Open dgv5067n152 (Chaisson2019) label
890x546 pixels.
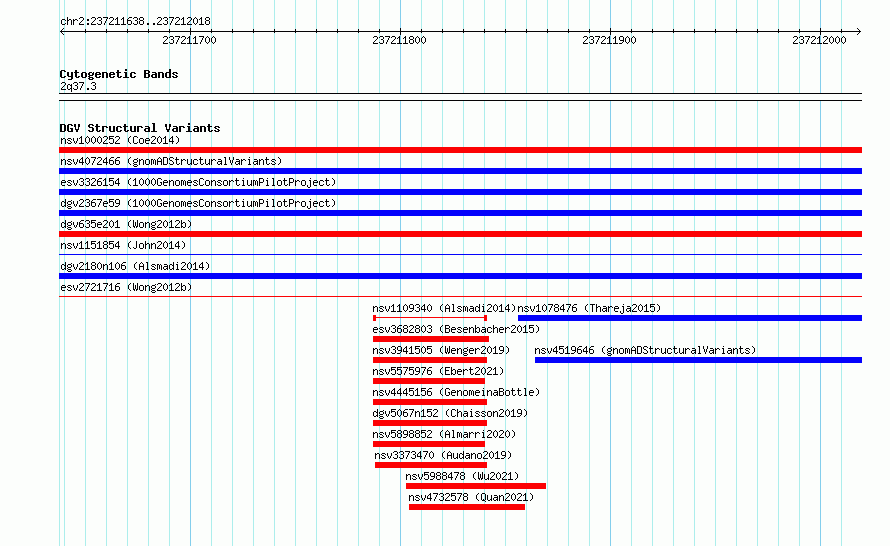pos(450,413)
